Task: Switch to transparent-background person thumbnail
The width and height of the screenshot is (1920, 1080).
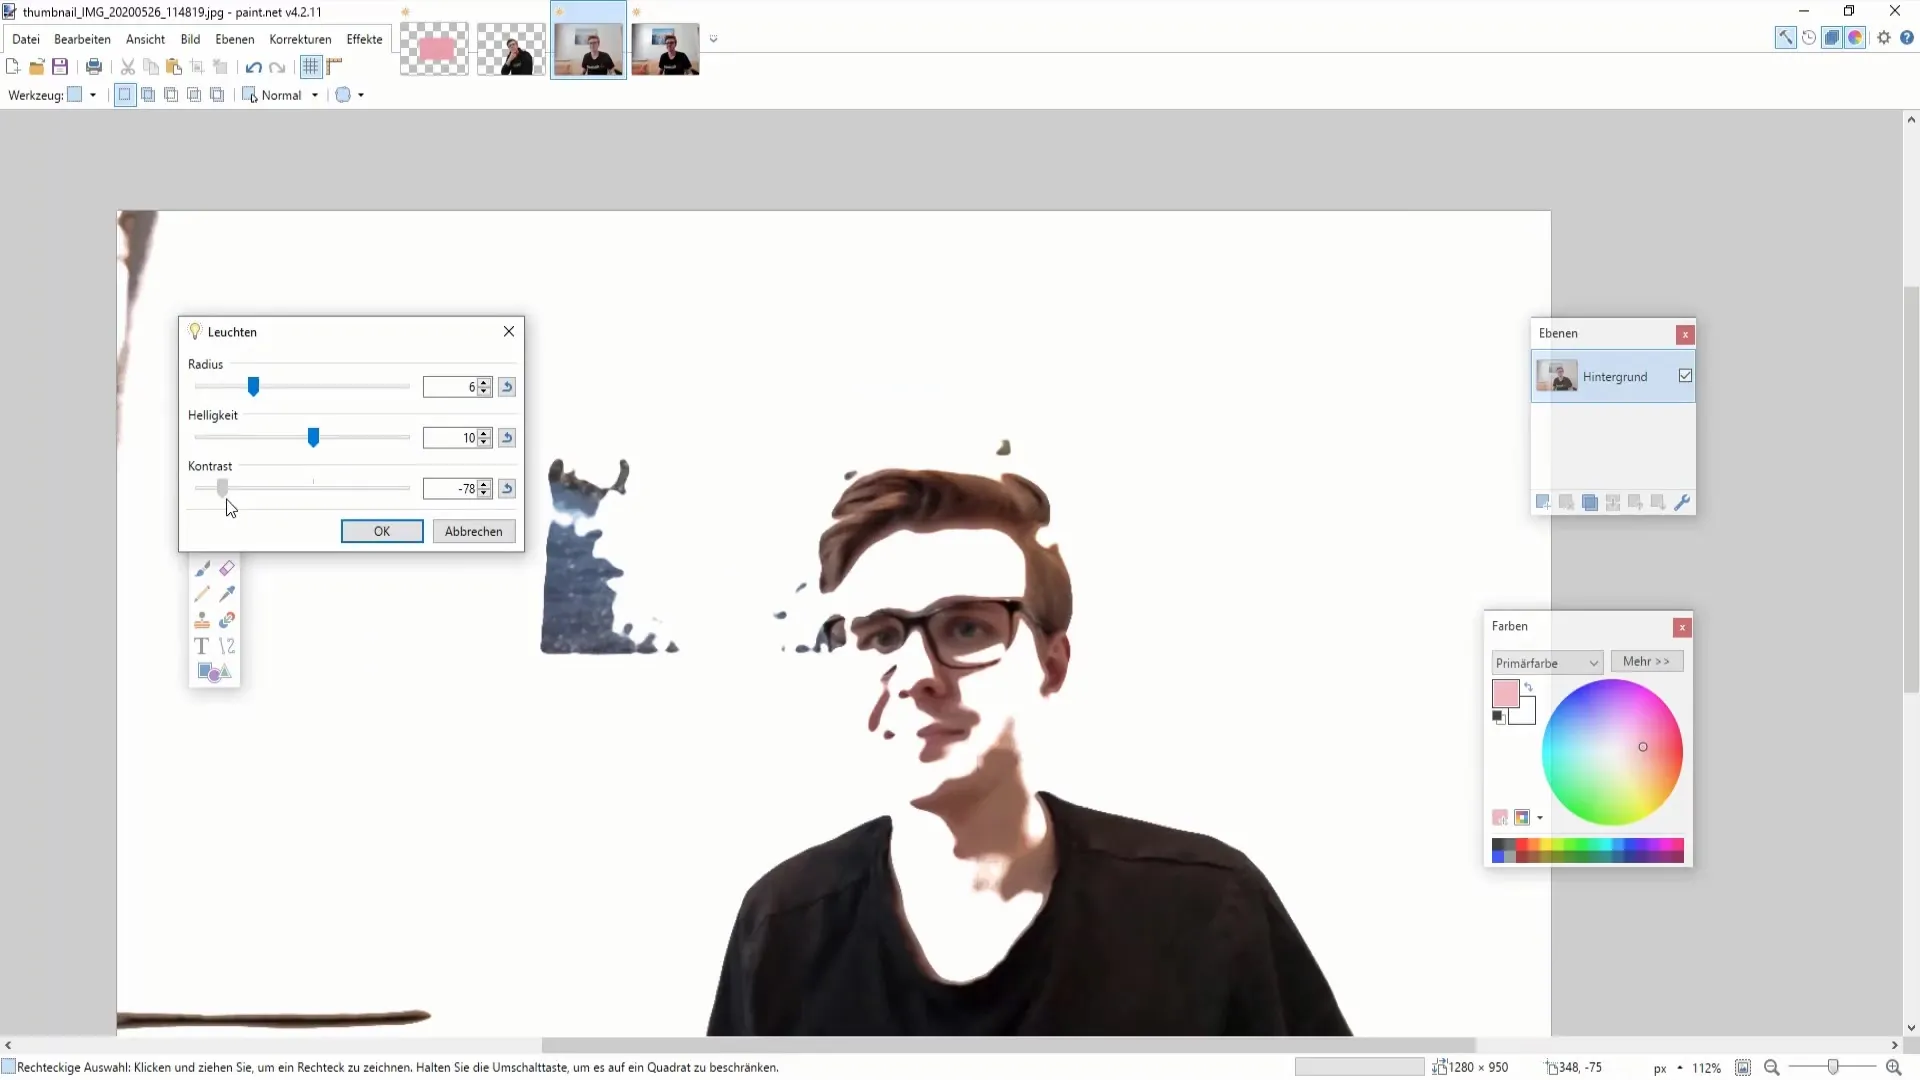Action: [x=511, y=49]
